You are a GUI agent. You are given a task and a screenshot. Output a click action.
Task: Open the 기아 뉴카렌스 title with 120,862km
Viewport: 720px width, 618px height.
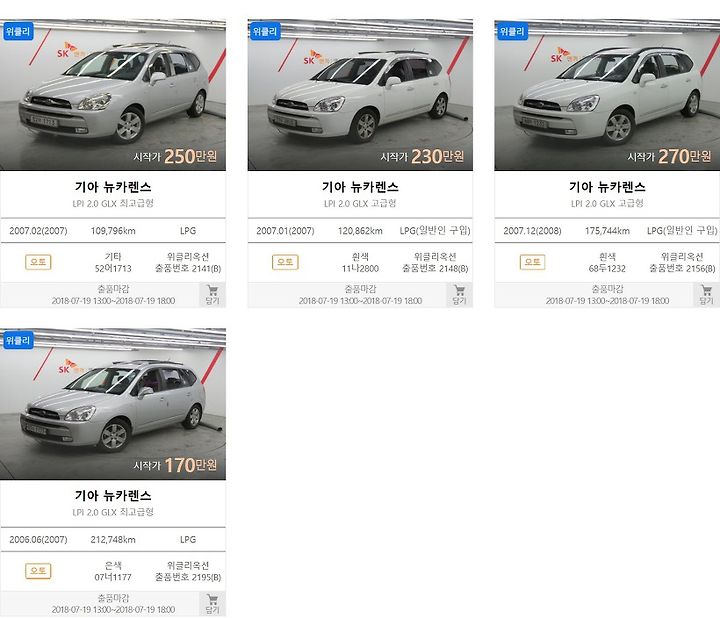click(360, 187)
